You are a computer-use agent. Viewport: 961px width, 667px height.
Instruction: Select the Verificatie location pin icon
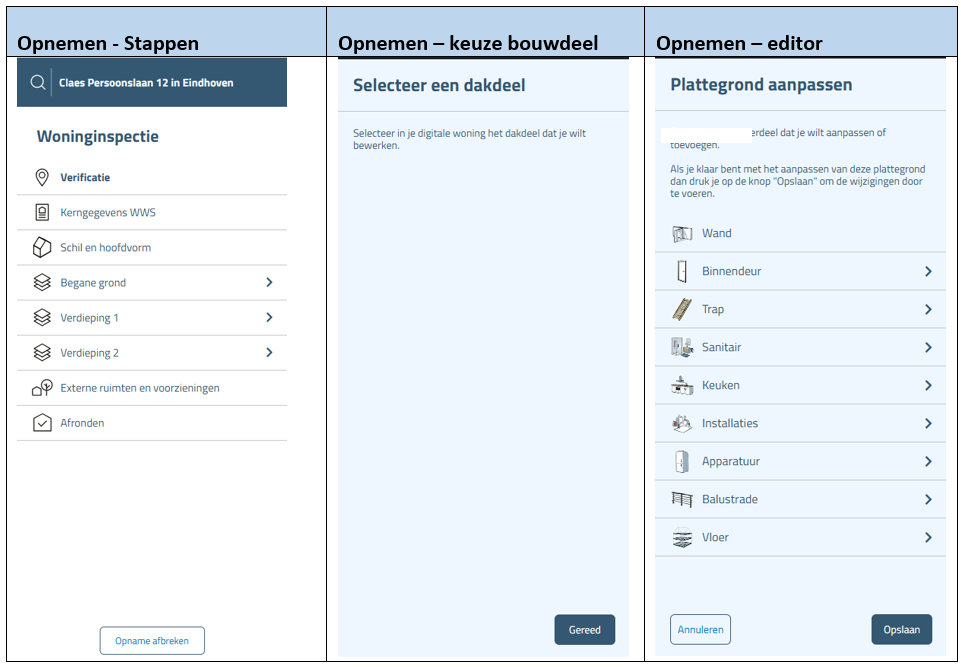coord(39,177)
